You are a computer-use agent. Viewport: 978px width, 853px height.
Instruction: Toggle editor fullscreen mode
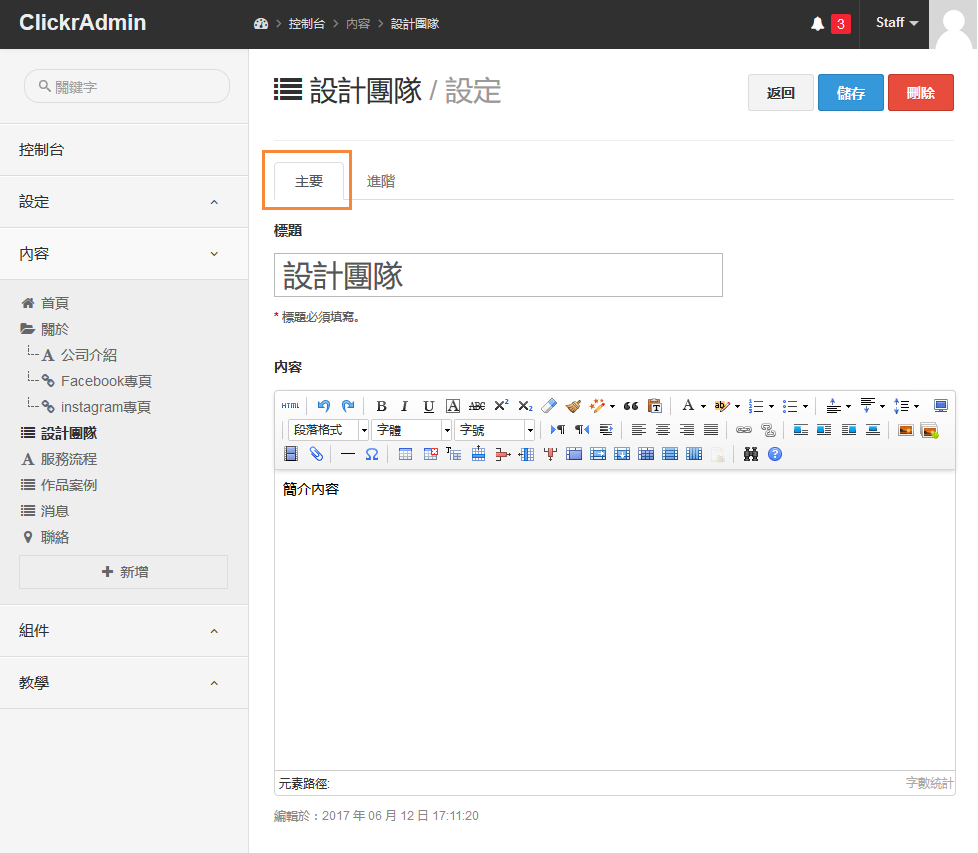coord(941,406)
